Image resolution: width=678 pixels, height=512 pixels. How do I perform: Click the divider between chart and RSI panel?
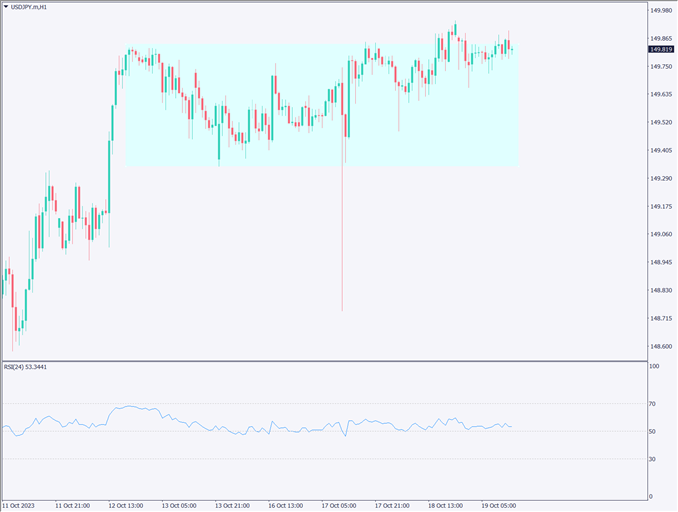(320, 361)
